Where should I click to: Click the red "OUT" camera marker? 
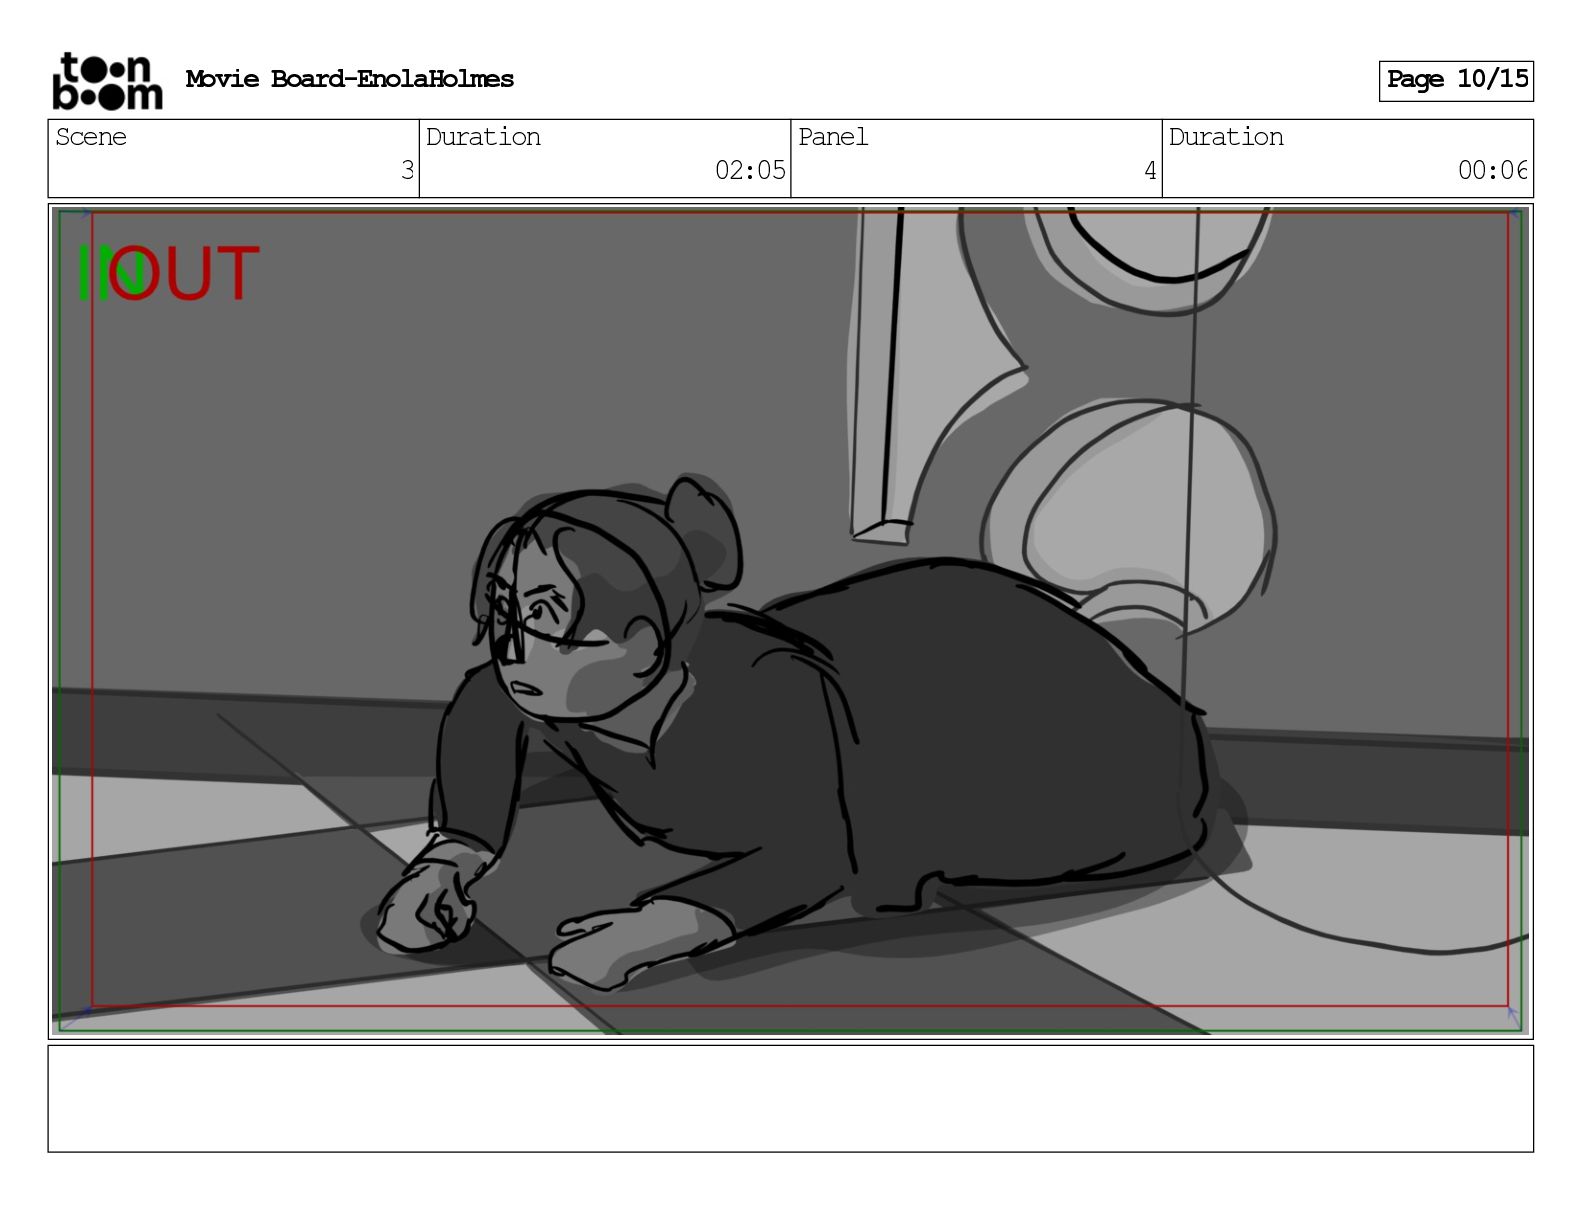coord(185,273)
